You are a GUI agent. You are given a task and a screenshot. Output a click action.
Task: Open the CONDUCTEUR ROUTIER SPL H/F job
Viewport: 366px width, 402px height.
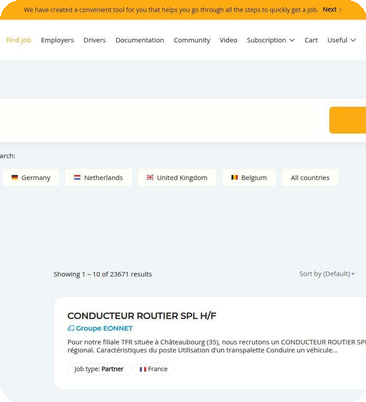click(142, 316)
